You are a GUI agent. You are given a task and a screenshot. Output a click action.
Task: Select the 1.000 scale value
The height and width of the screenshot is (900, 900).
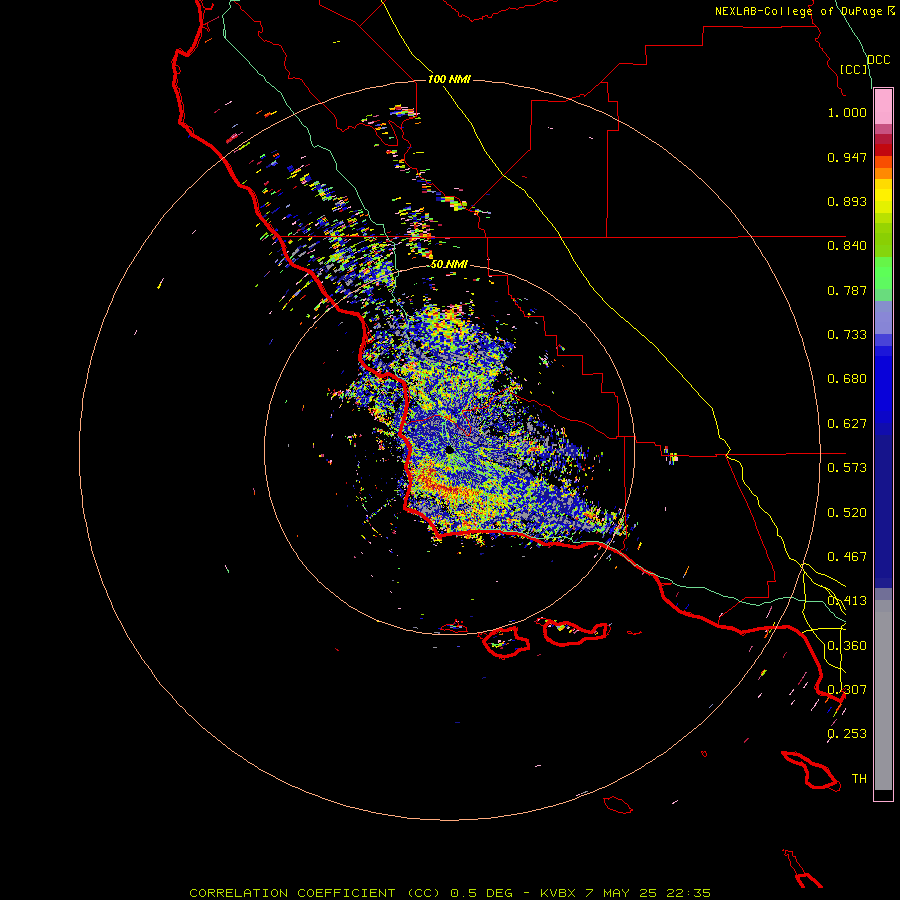pyautogui.click(x=847, y=112)
